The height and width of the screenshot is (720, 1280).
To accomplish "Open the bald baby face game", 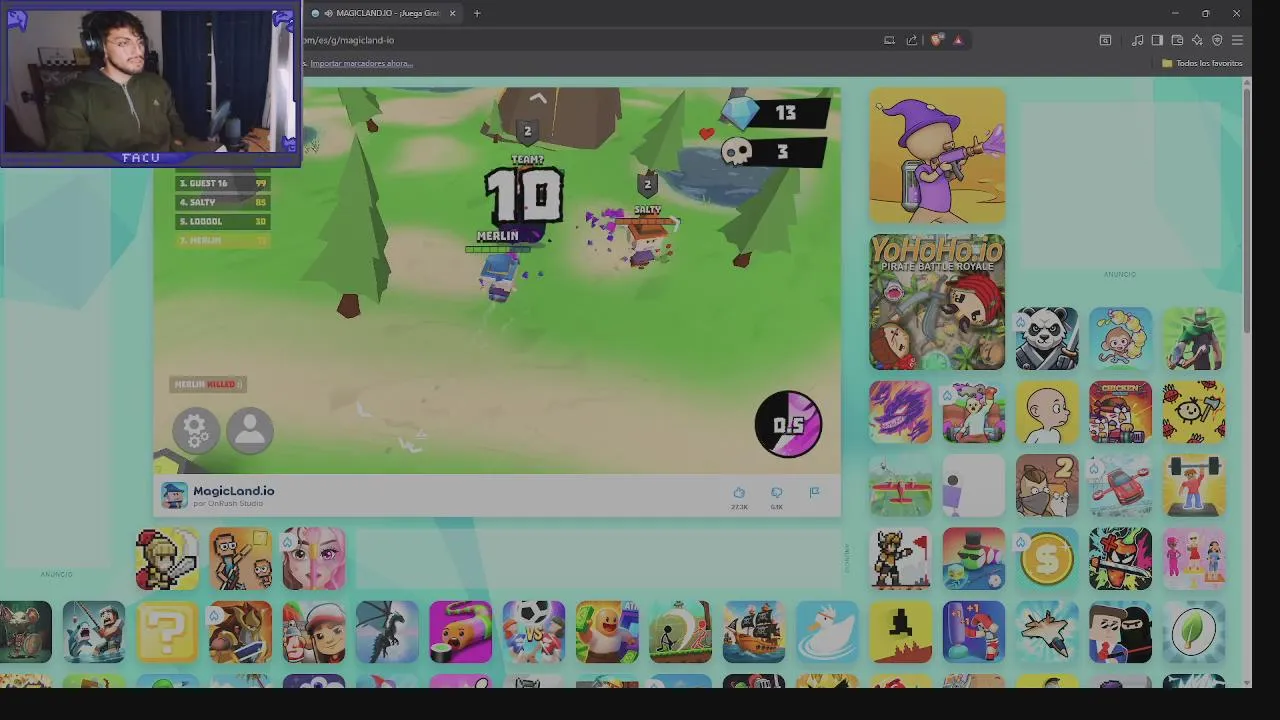I will 1047,412.
